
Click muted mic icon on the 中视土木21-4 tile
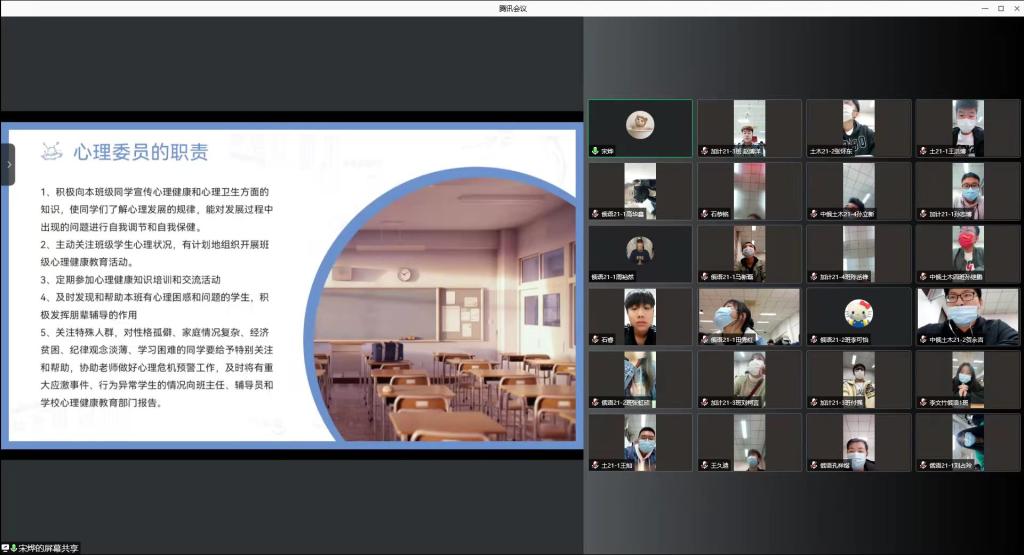(x=813, y=214)
